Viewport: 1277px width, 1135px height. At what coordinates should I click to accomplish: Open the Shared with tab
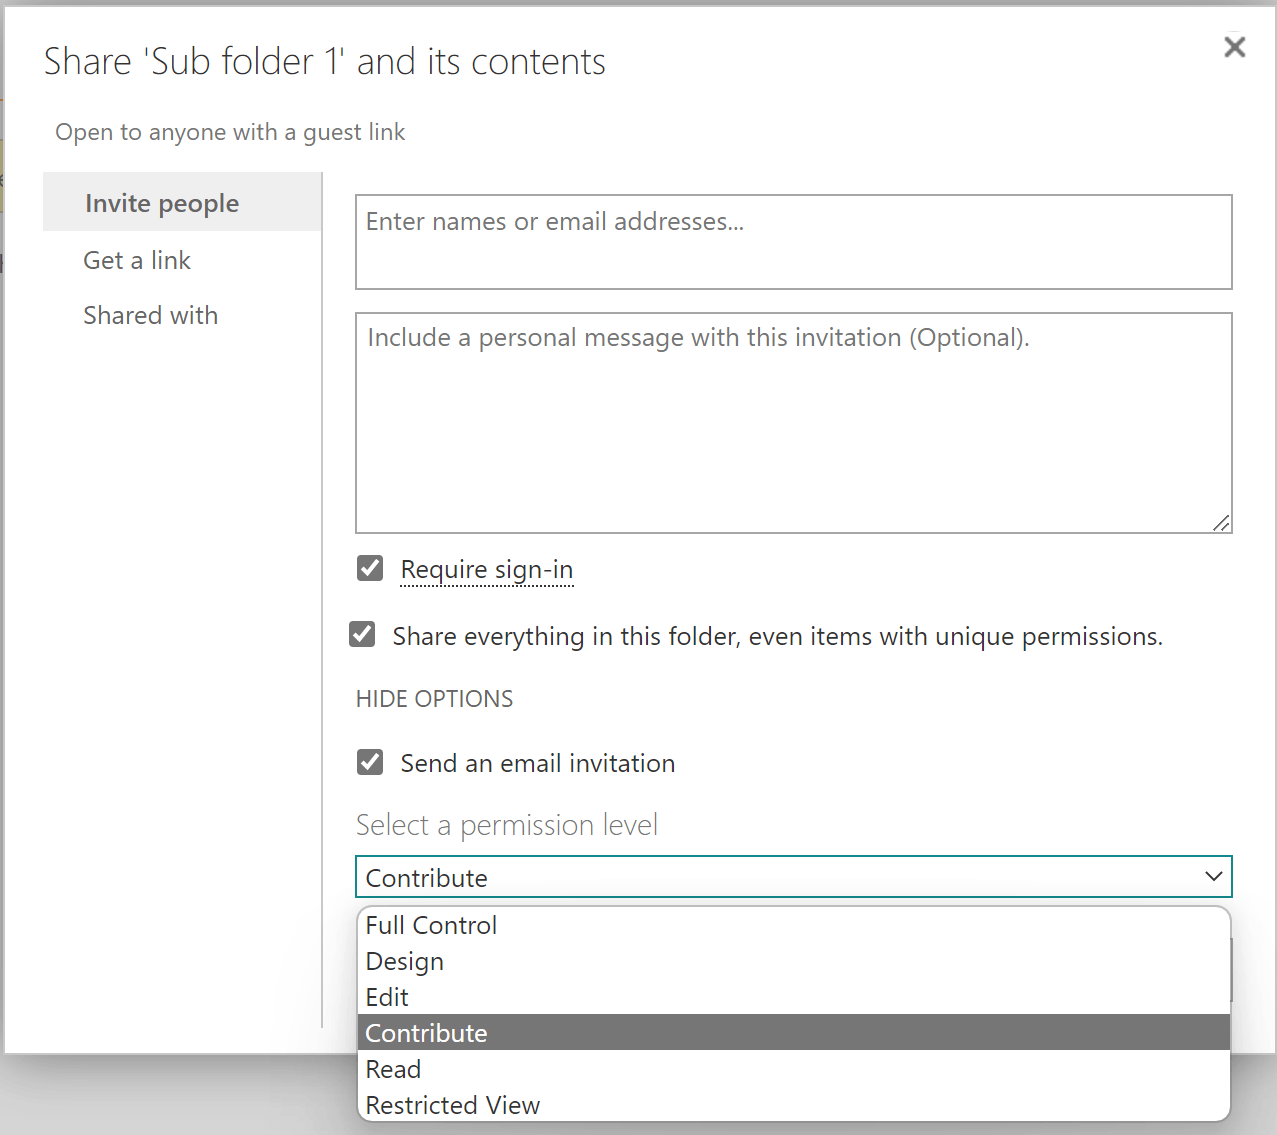(x=150, y=315)
